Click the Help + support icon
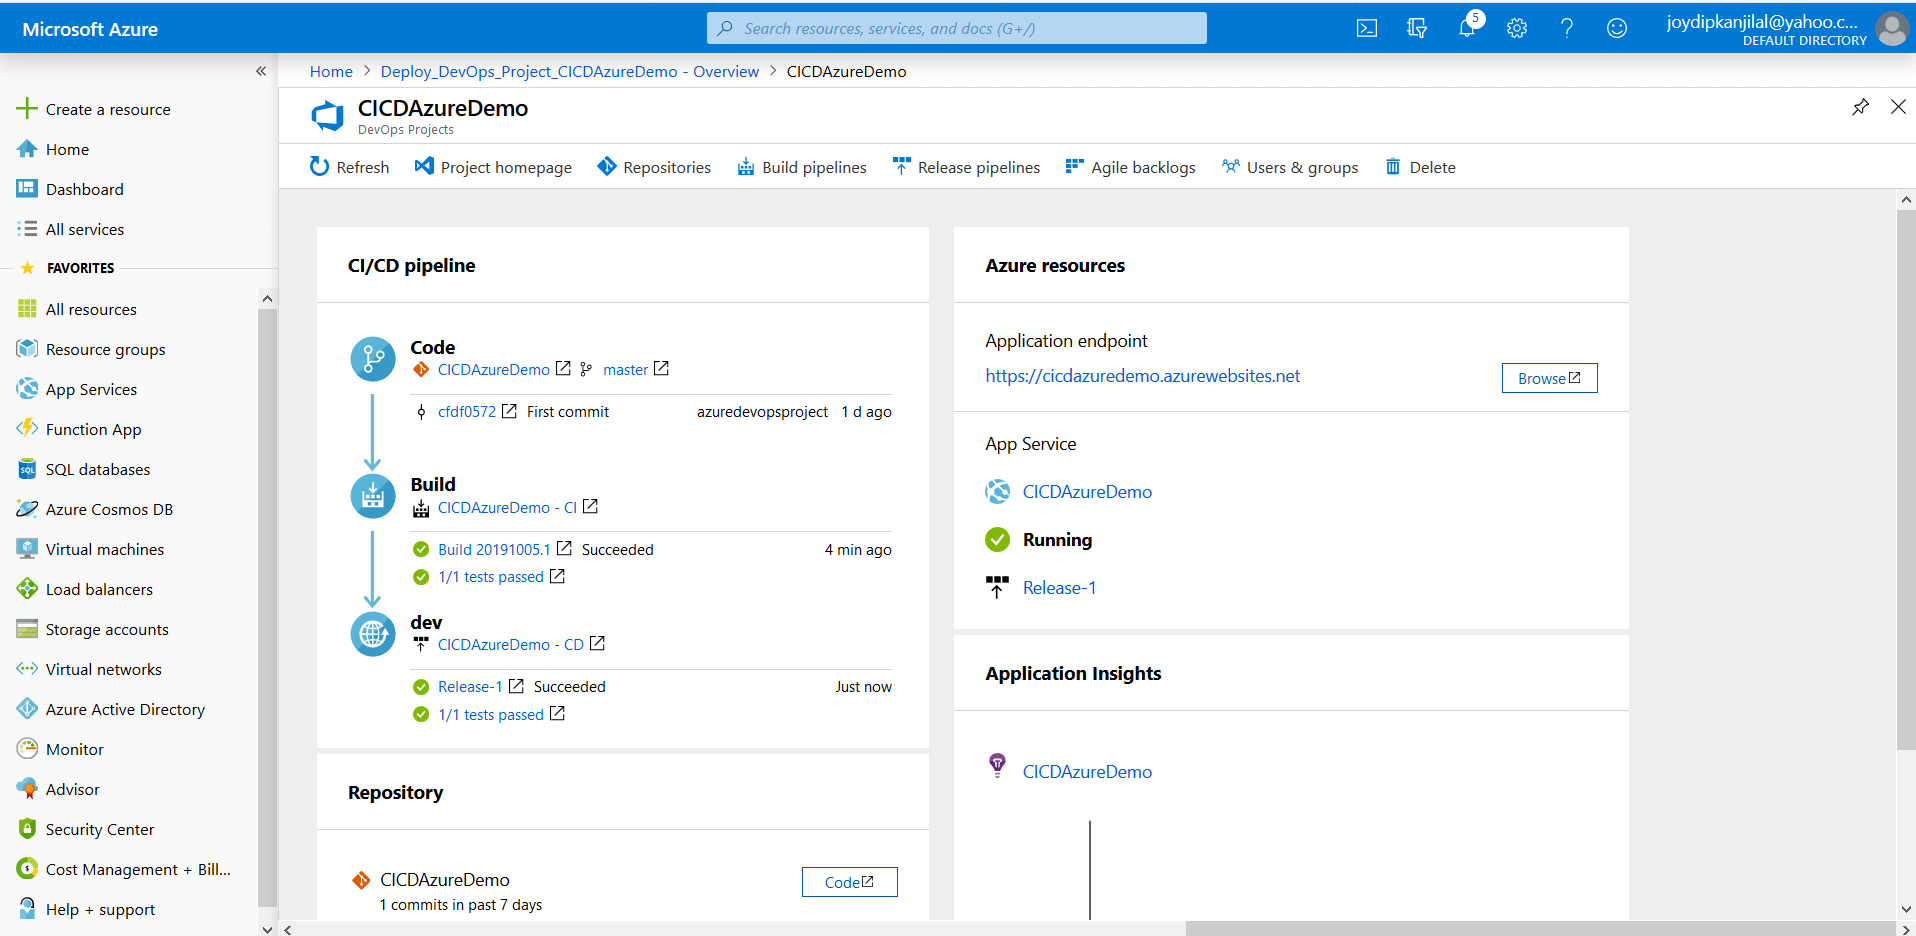The height and width of the screenshot is (936, 1916). [27, 909]
